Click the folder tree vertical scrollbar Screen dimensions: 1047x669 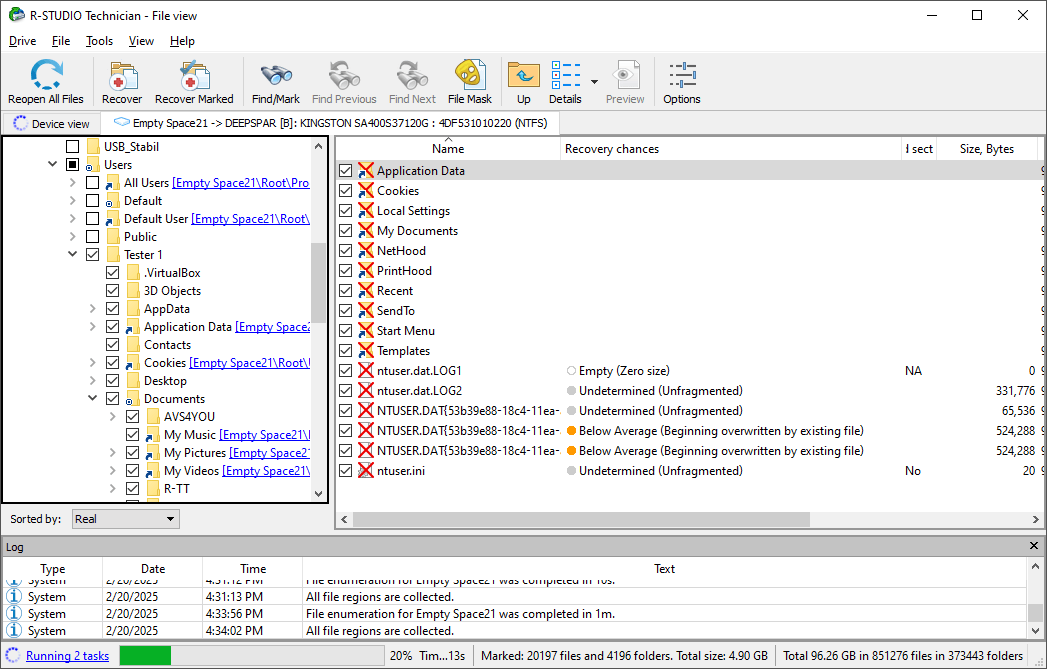pyautogui.click(x=319, y=283)
